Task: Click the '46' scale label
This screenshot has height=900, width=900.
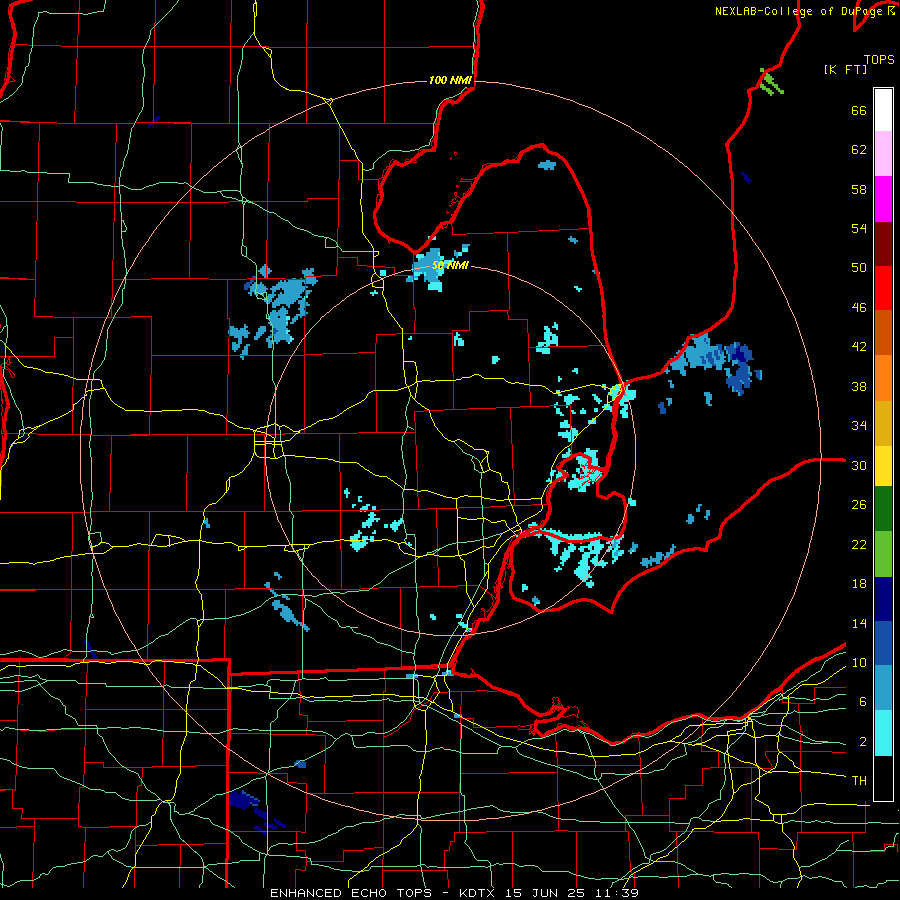Action: pos(859,308)
